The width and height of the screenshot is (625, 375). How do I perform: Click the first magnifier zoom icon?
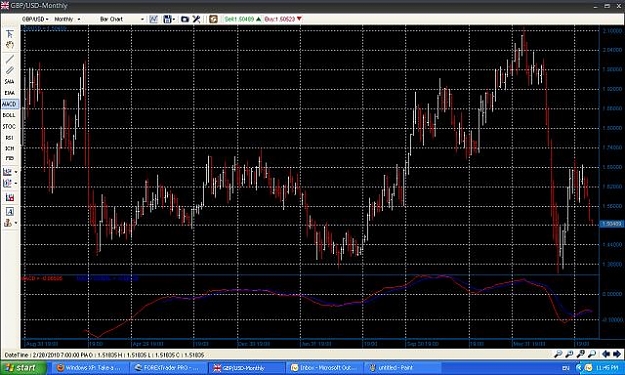tap(558, 354)
